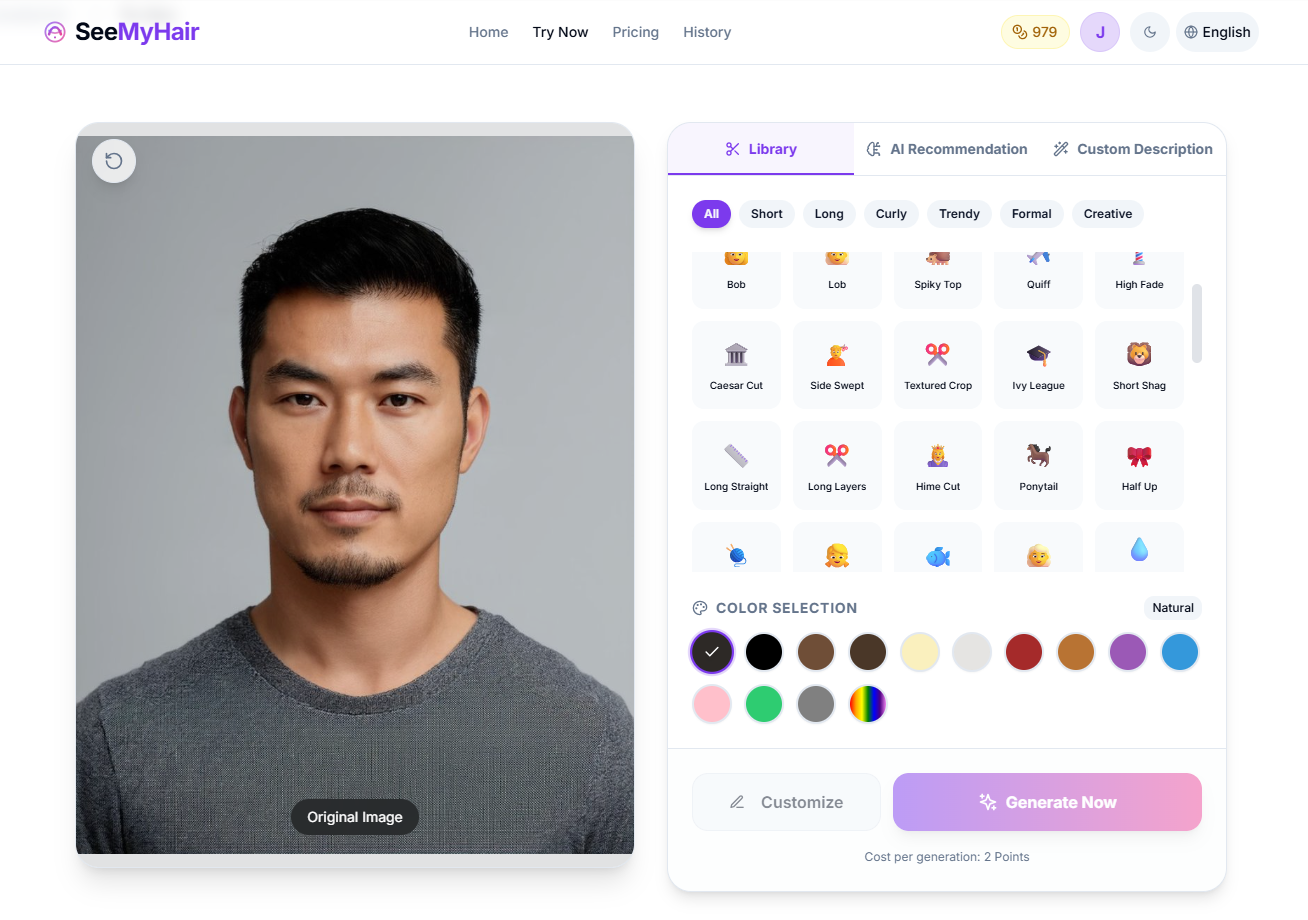Pick the Textured Crop hairstyle

[937, 364]
